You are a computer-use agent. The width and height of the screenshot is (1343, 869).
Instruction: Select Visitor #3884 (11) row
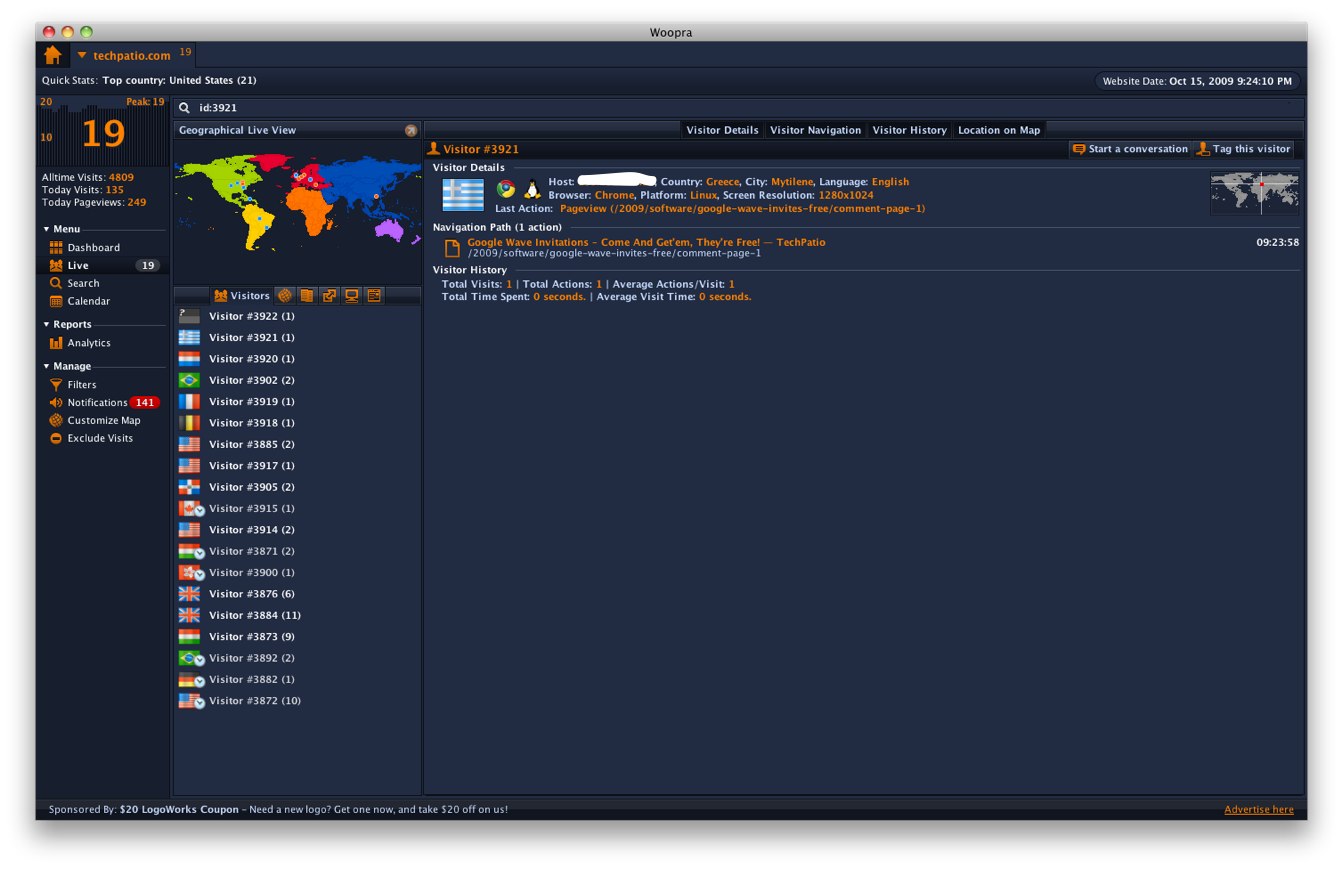[x=297, y=615]
